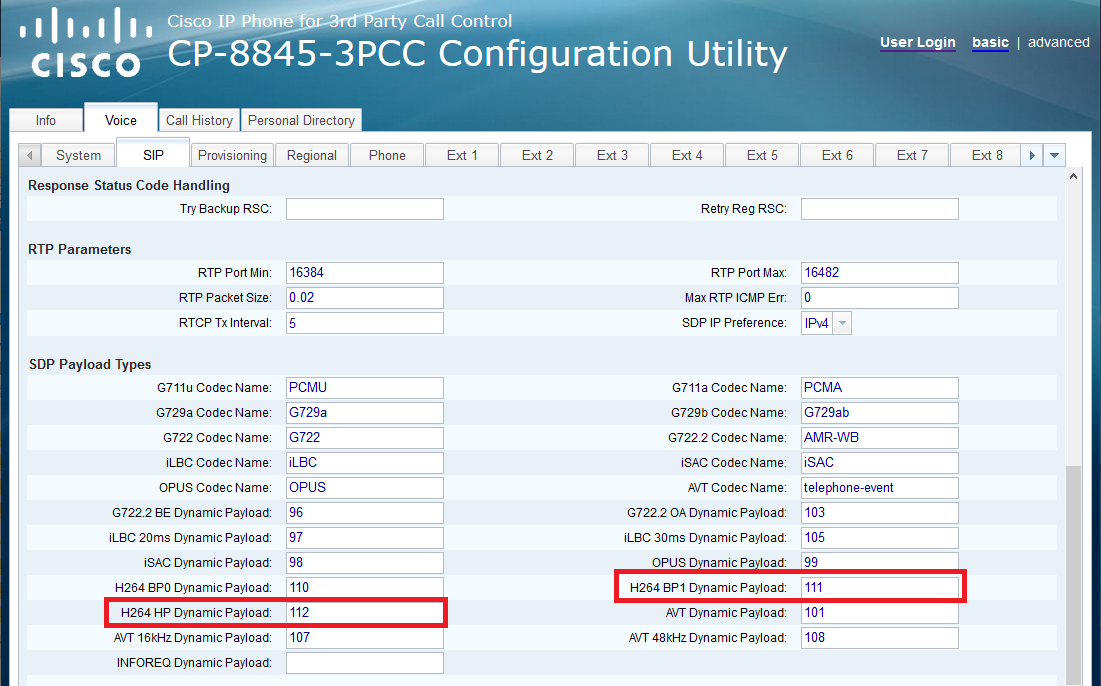Switch to the Info tab
The image size is (1101, 686).
point(46,120)
